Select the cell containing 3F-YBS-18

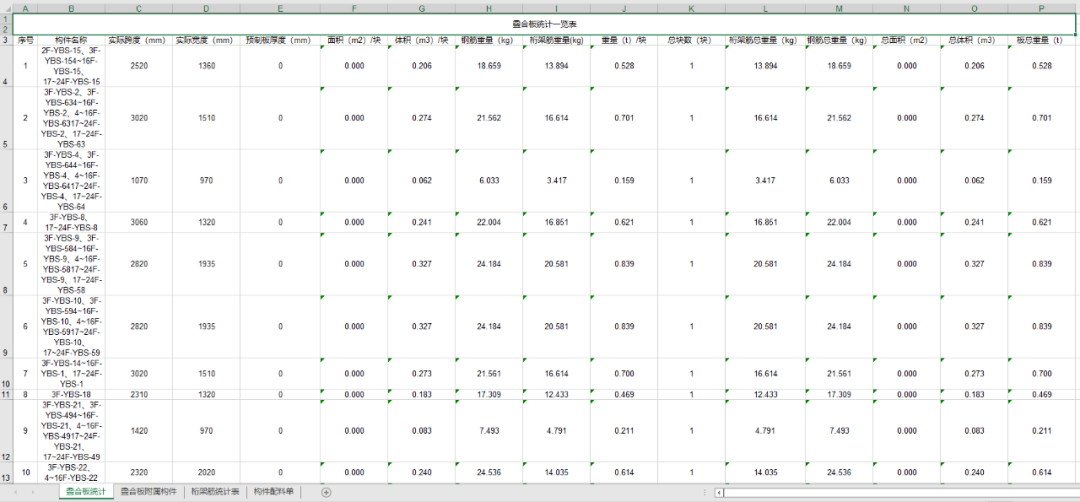71,394
